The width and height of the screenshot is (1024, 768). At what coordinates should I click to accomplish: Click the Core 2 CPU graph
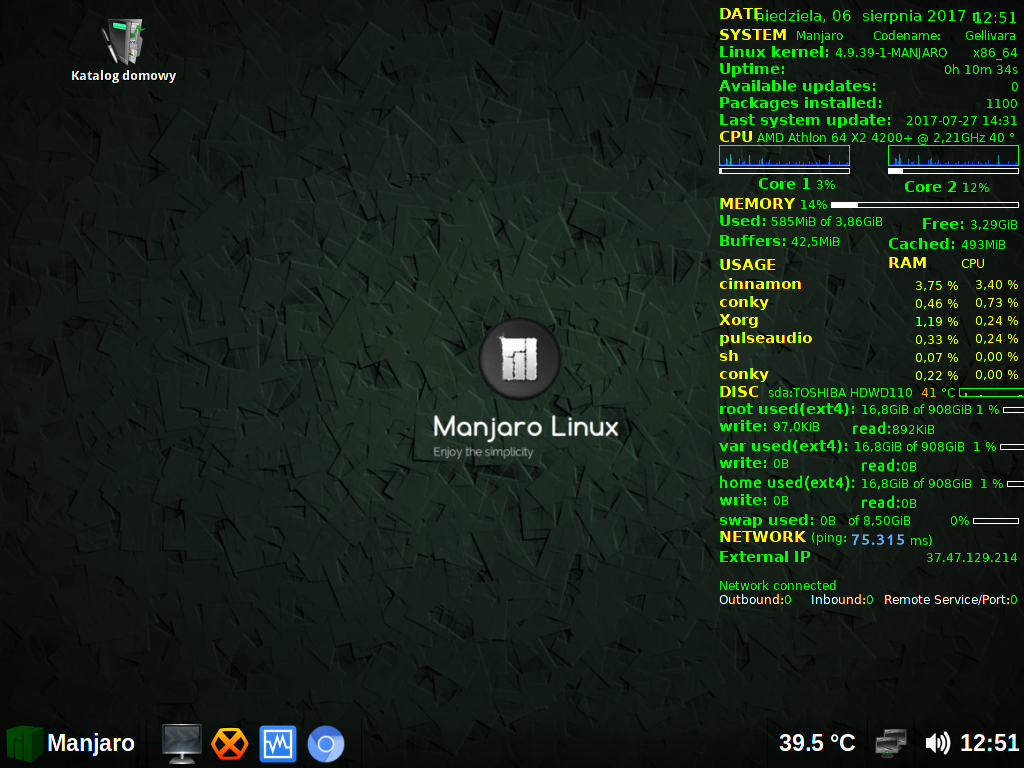pos(953,155)
